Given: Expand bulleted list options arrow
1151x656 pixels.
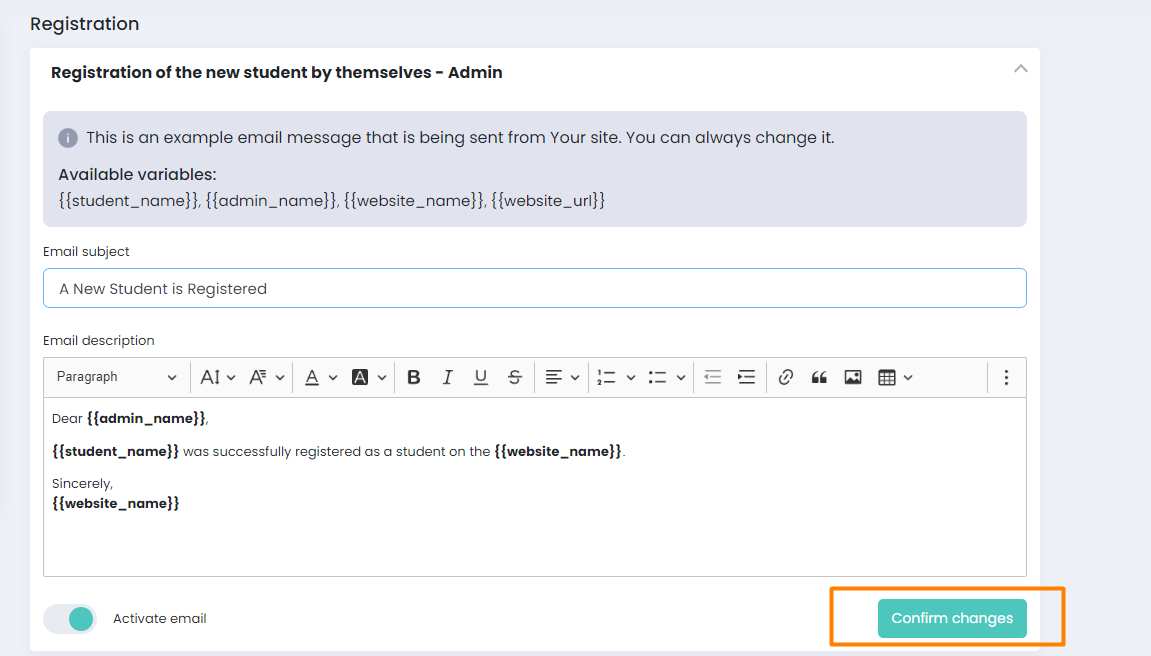Looking at the screenshot, I should click(681, 378).
